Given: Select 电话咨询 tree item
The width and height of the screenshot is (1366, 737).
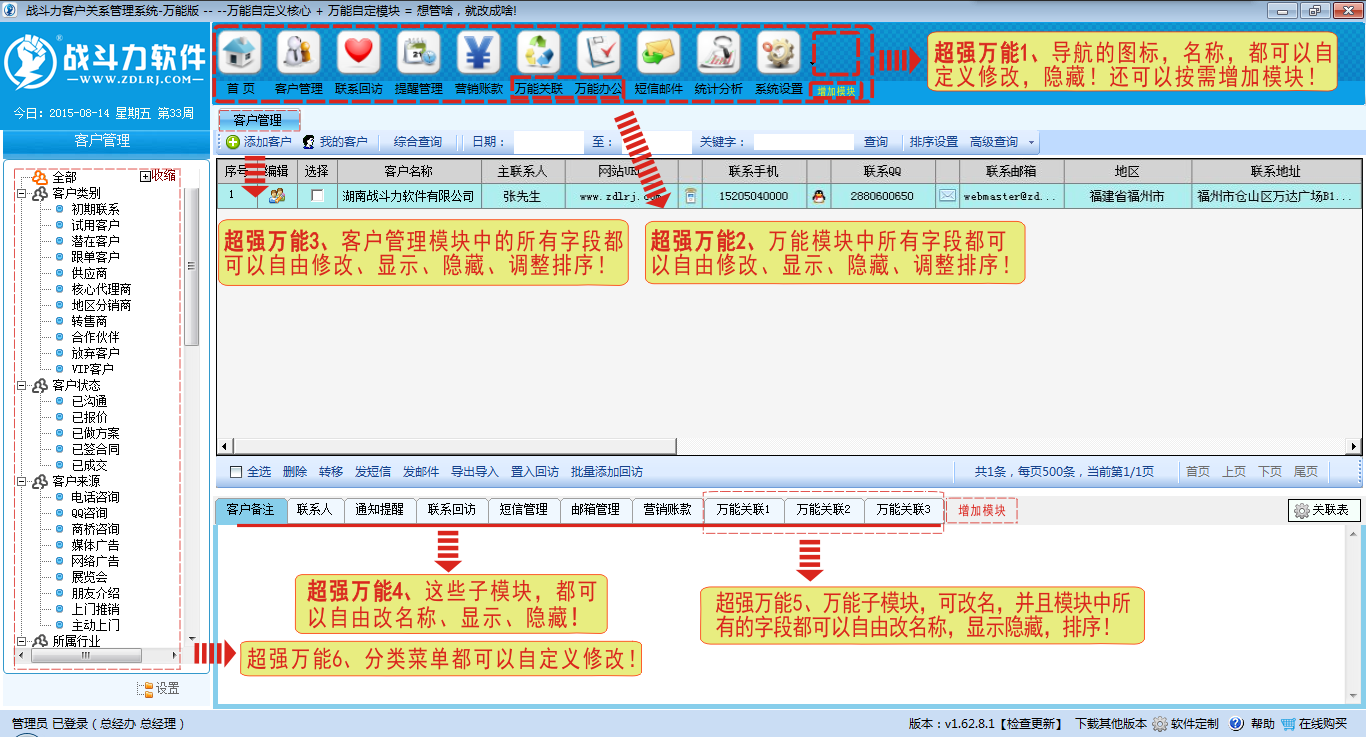Looking at the screenshot, I should (x=95, y=497).
